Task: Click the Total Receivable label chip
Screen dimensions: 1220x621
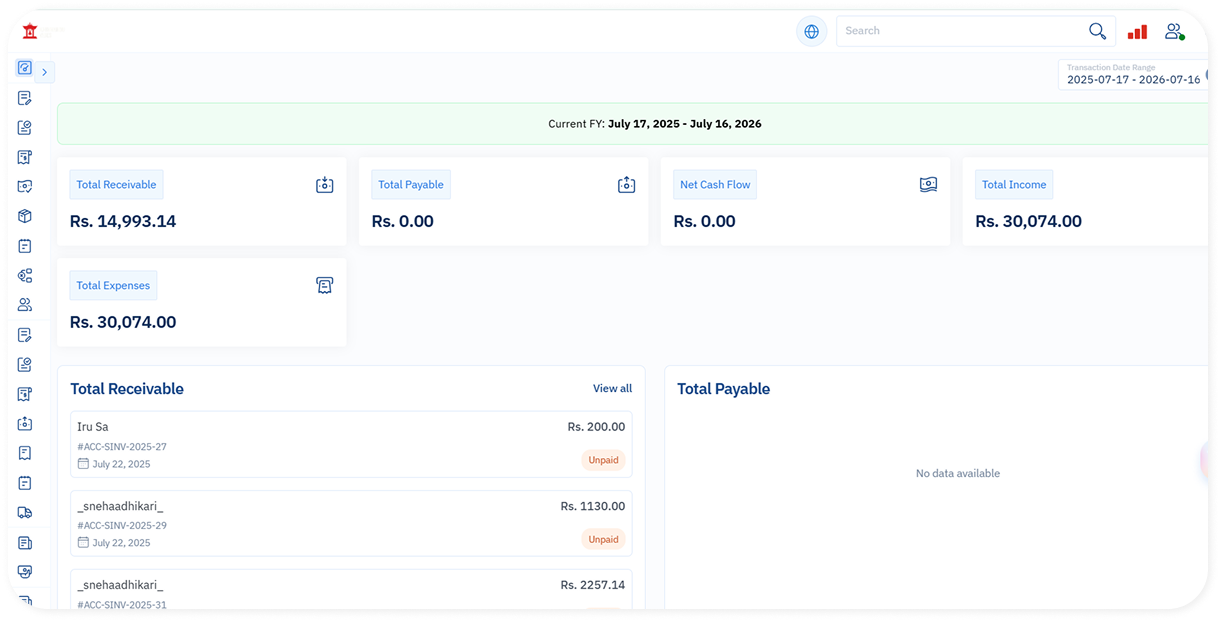Action: pyautogui.click(x=116, y=185)
